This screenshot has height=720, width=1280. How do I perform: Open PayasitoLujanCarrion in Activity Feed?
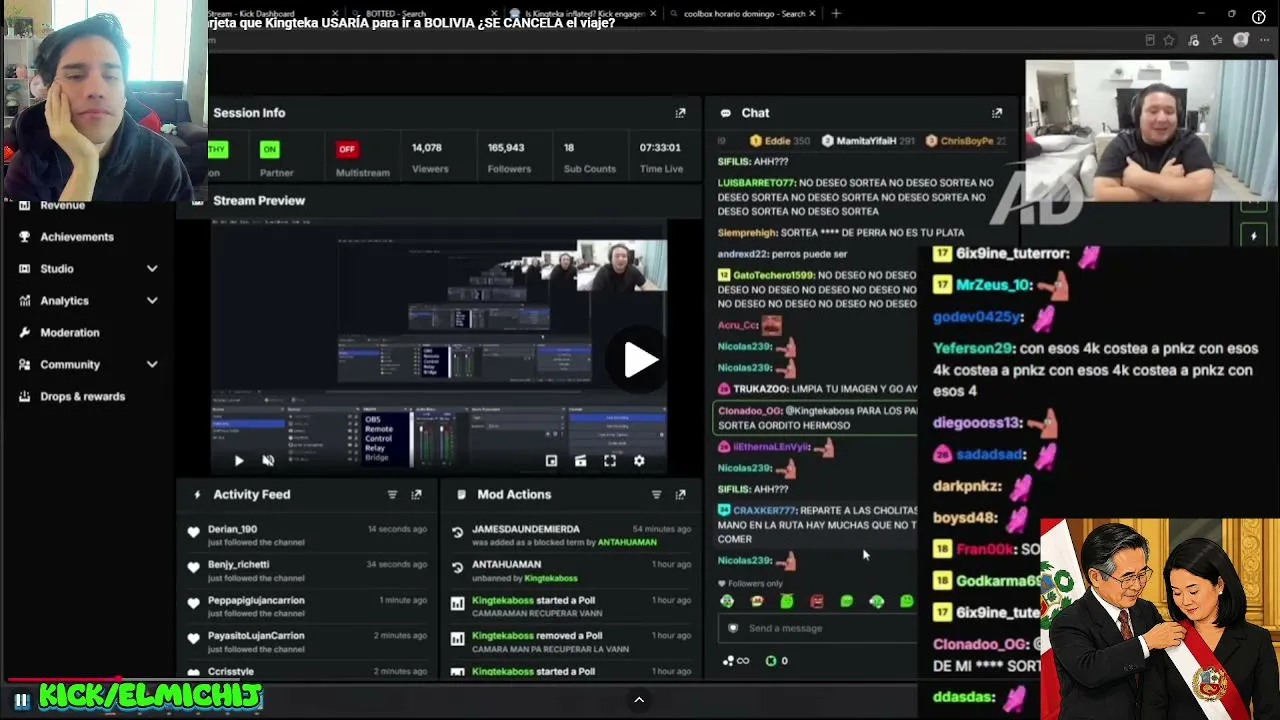point(256,636)
